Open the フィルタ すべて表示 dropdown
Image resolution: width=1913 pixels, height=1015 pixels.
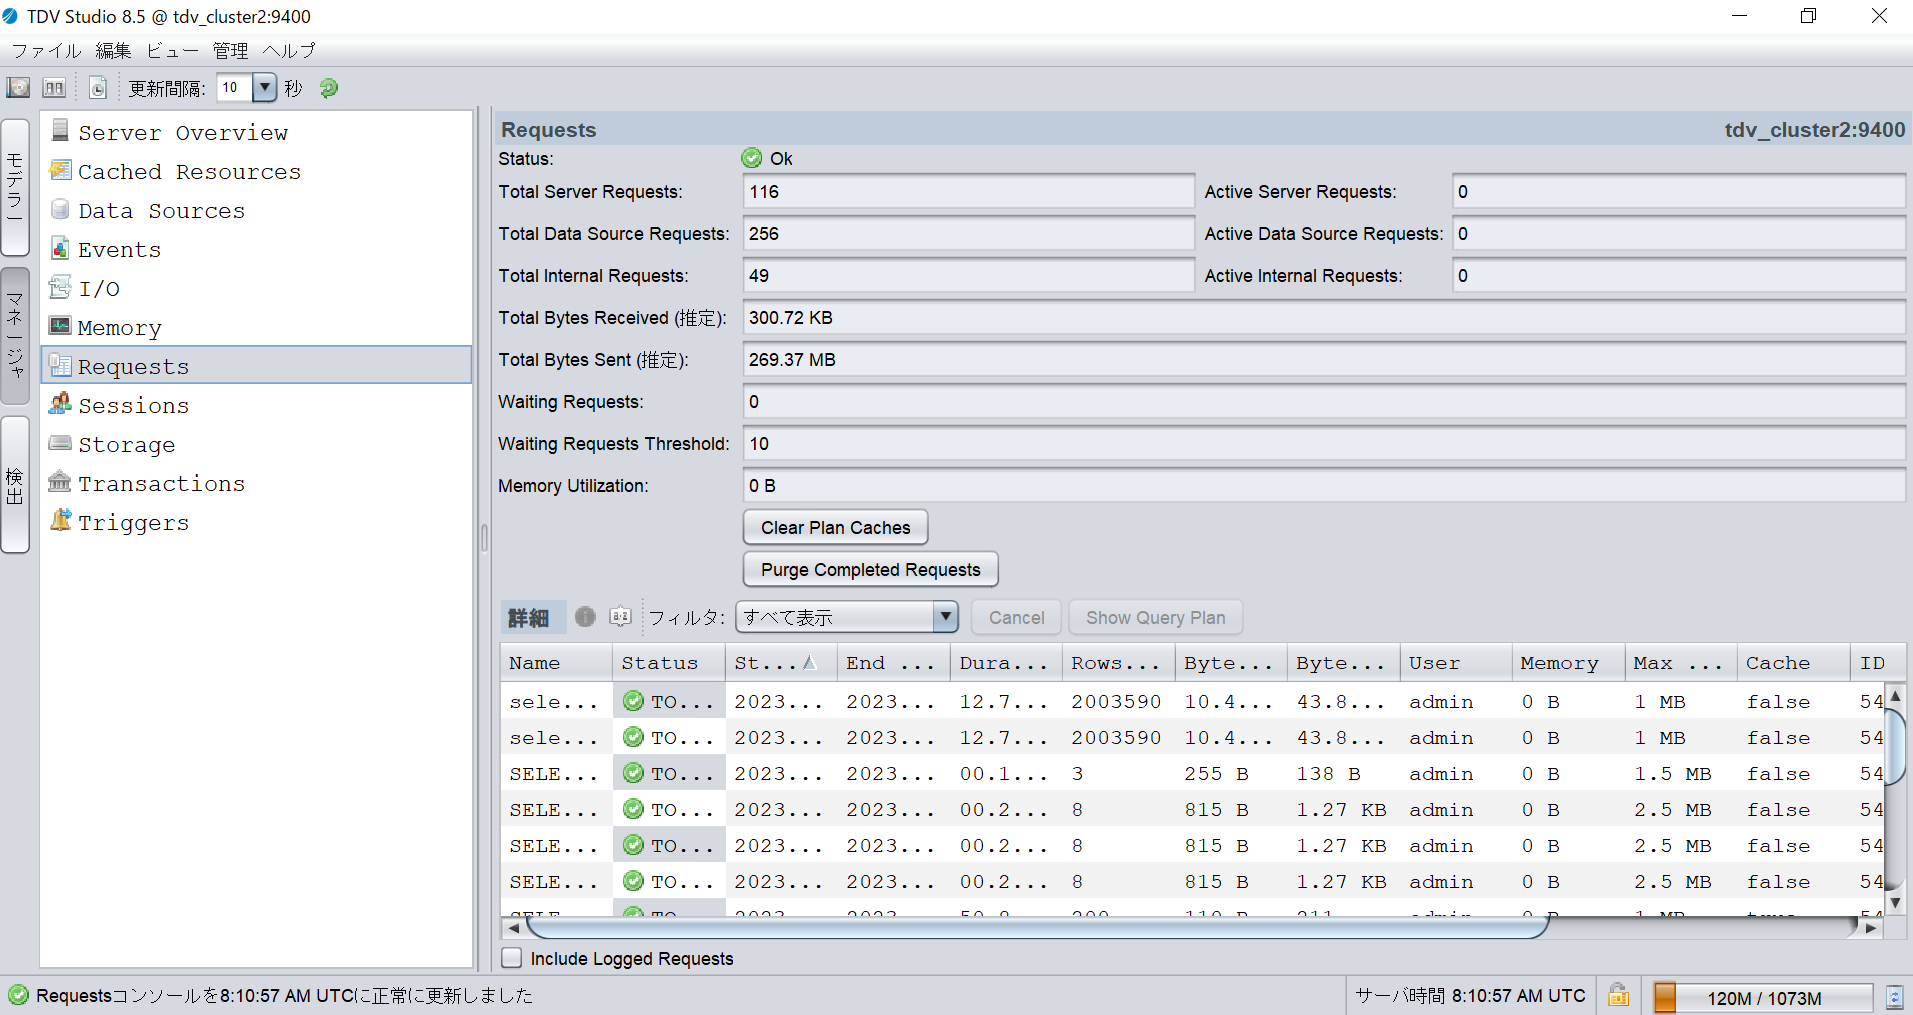846,617
